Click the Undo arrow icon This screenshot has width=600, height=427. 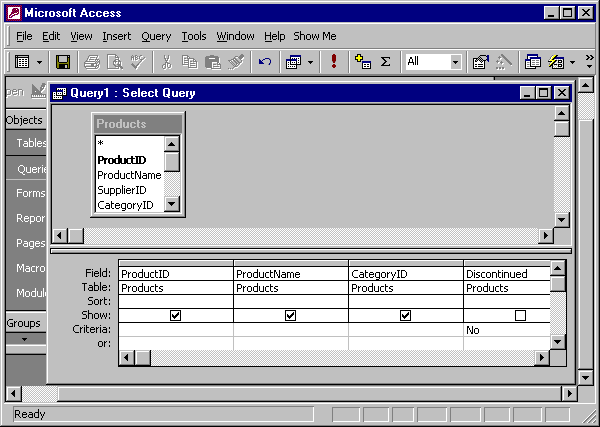(x=265, y=62)
